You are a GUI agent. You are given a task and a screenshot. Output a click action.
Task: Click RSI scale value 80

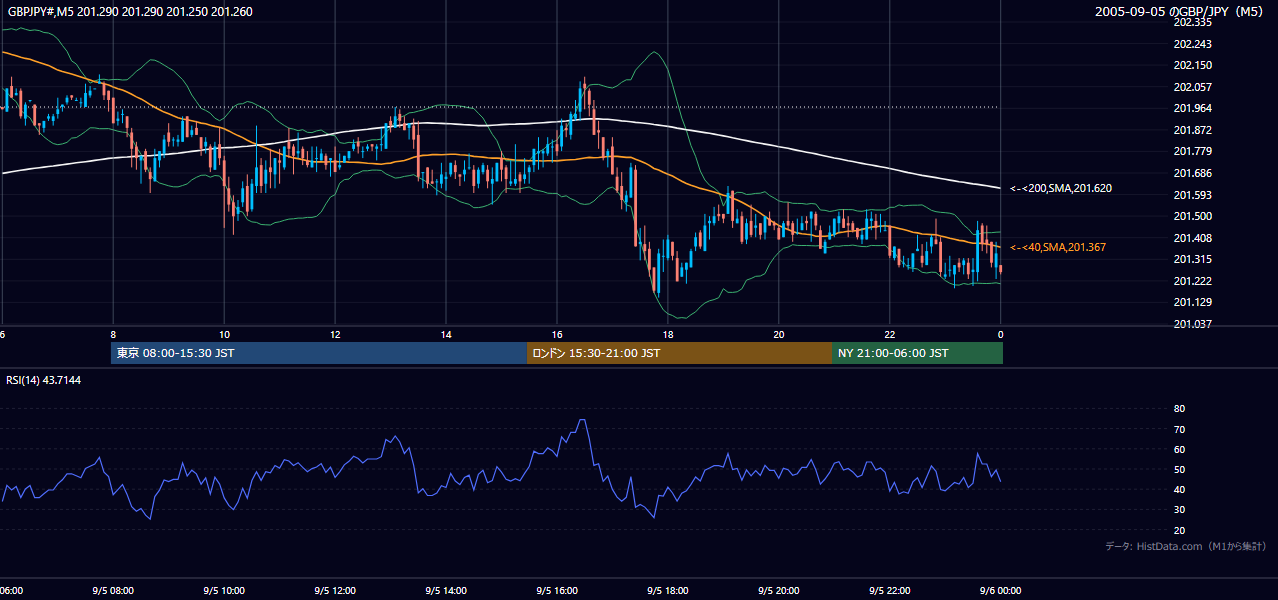pyautogui.click(x=1179, y=409)
